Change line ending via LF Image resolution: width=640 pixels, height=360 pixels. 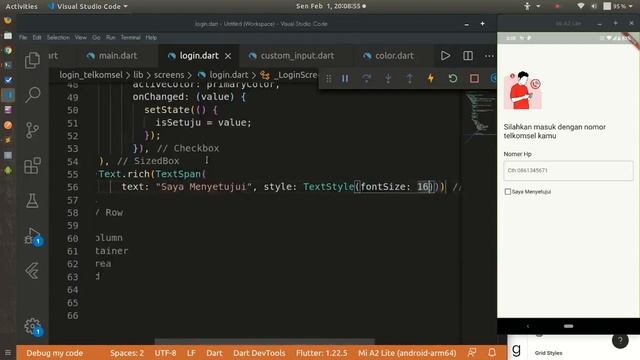[191, 353]
